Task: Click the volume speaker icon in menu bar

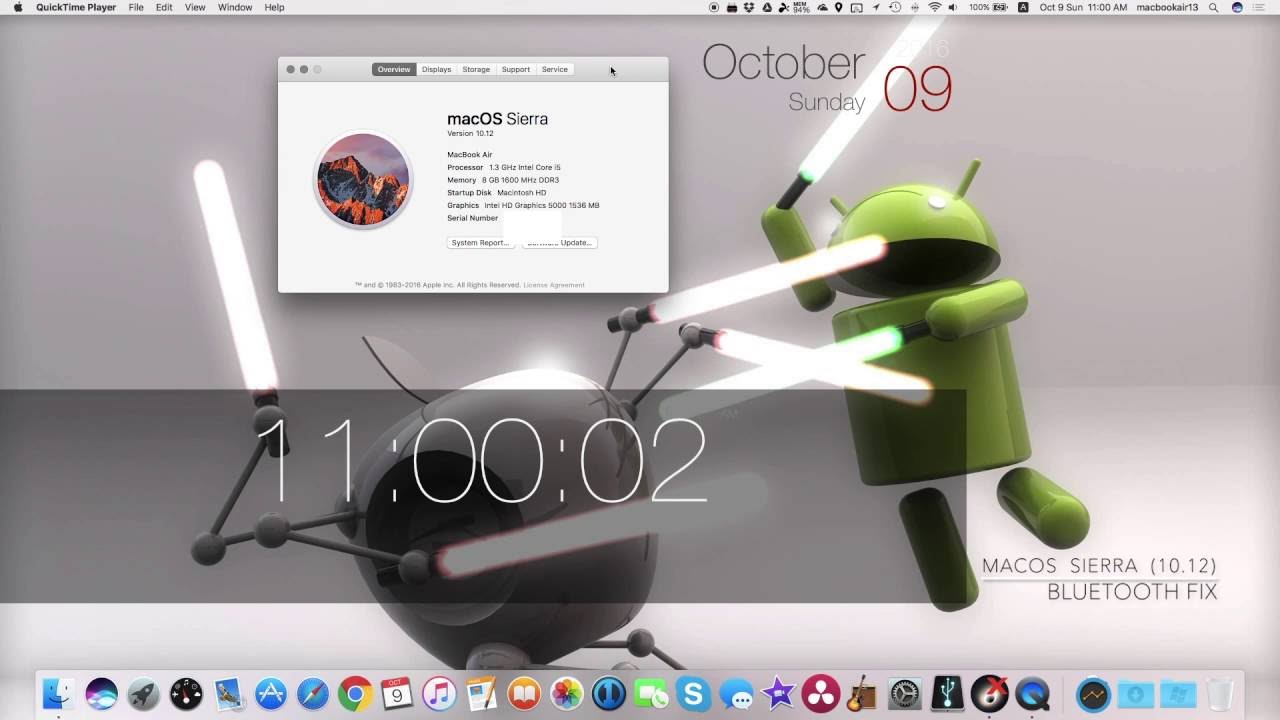Action: [x=953, y=7]
